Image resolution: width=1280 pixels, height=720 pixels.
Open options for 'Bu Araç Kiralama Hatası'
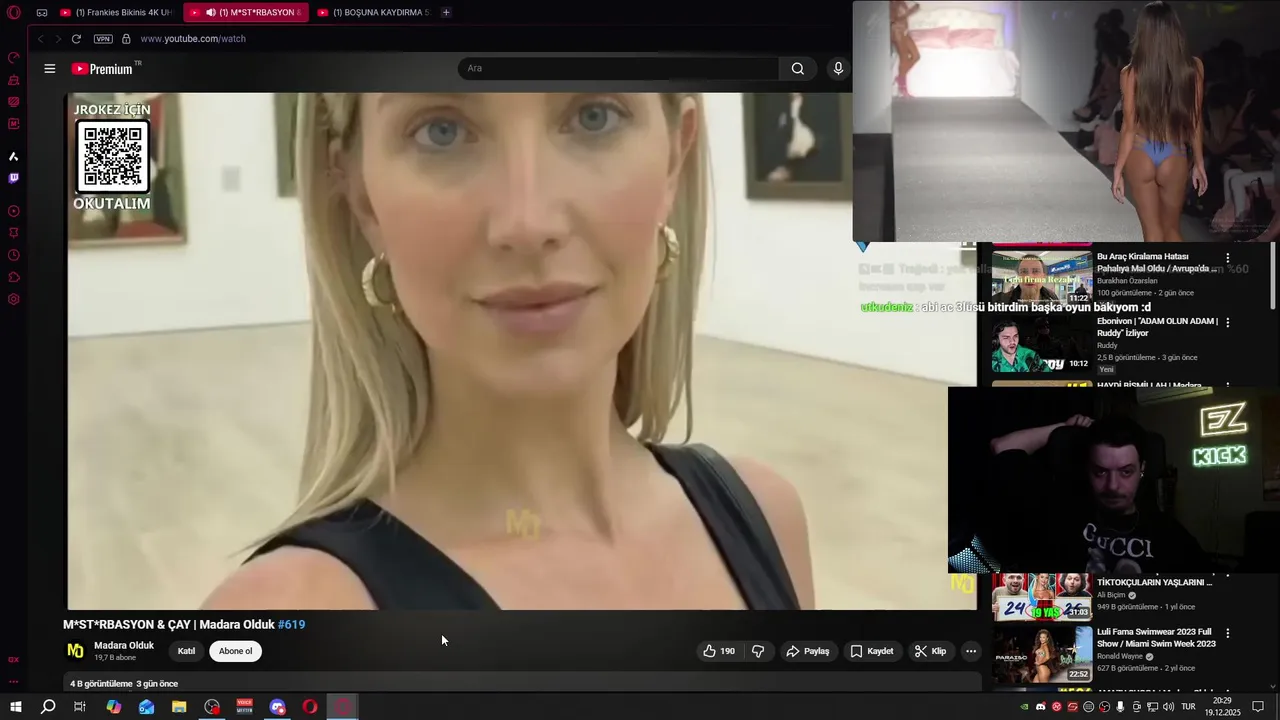[x=1228, y=258]
